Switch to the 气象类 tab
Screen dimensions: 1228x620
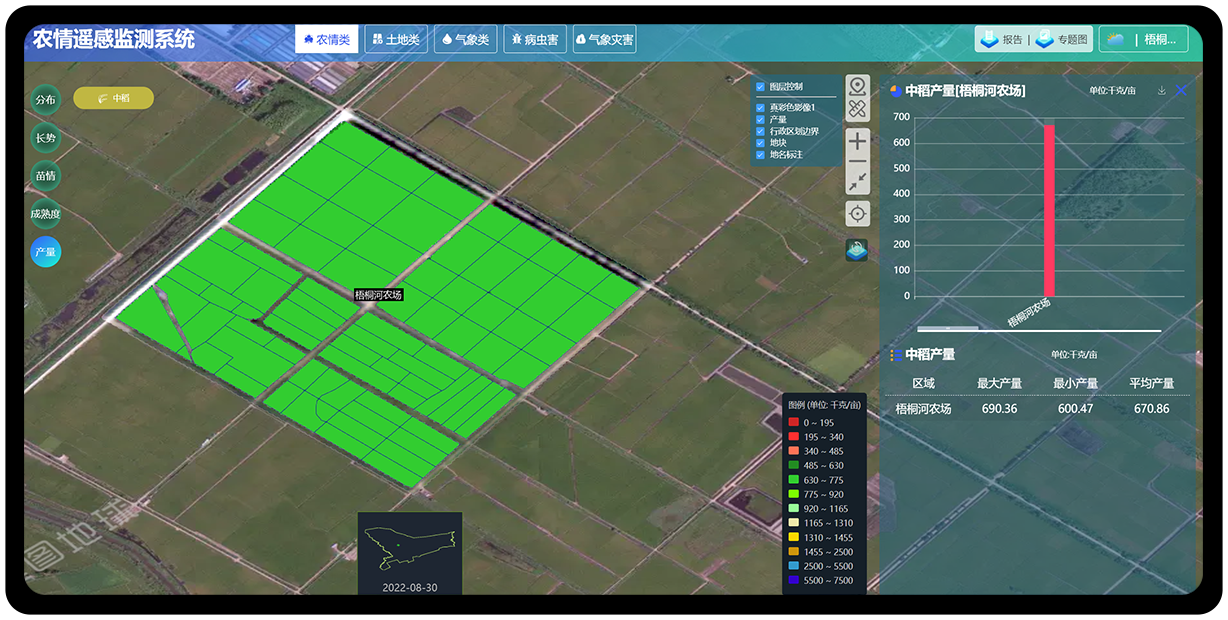click(465, 40)
